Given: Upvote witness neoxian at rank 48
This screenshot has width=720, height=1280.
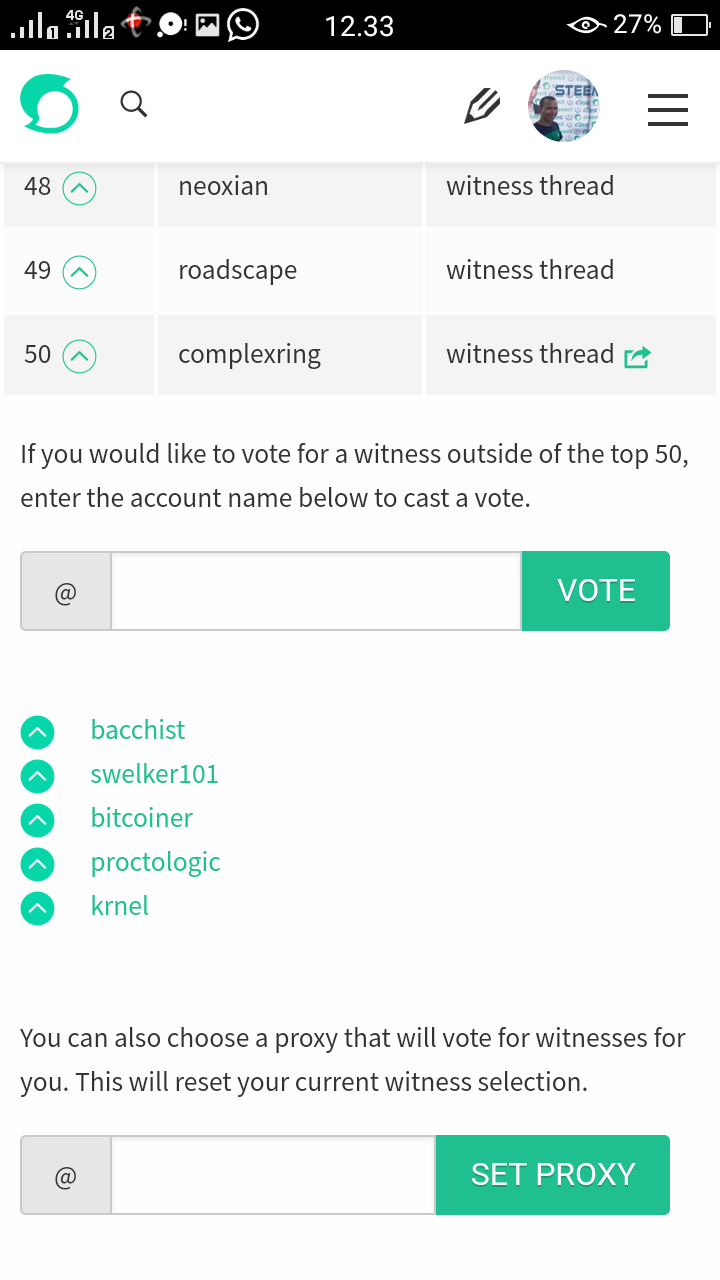Looking at the screenshot, I should [80, 187].
